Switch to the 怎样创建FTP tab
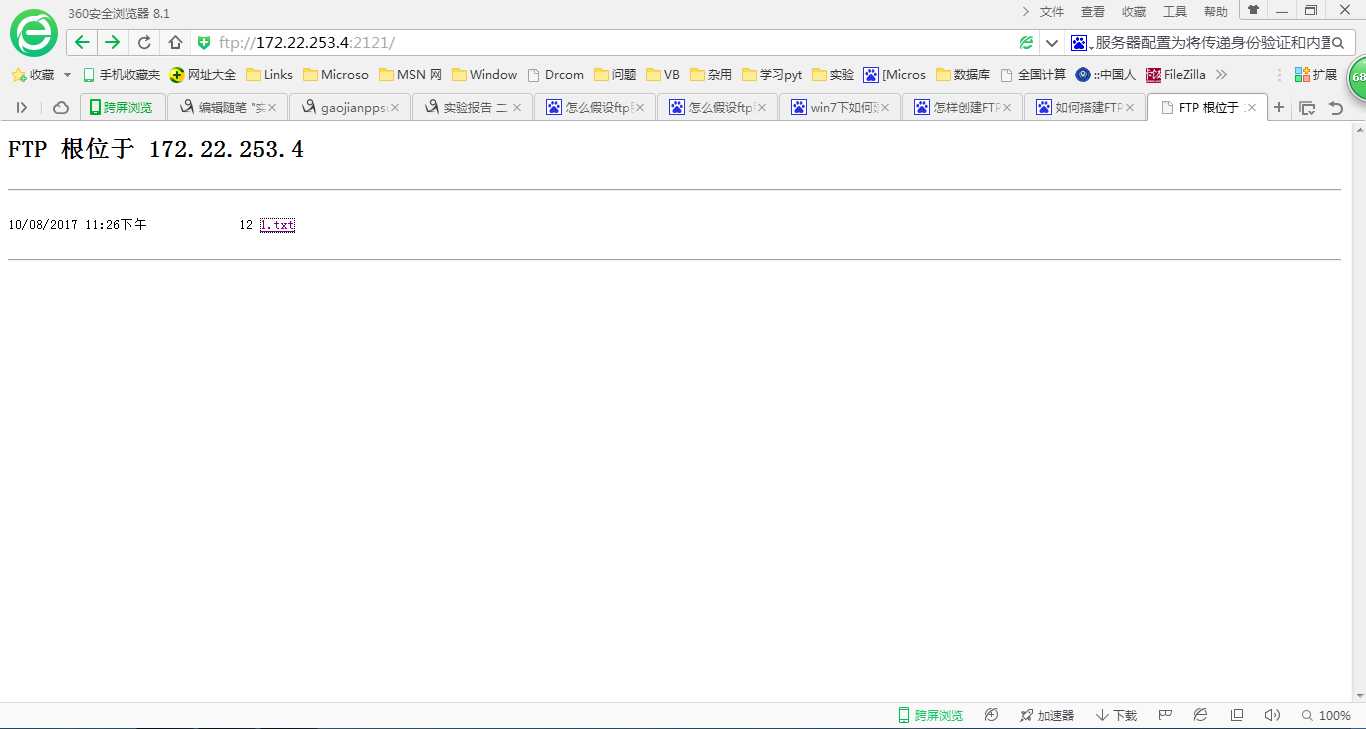The image size is (1366, 729). (x=963, y=107)
